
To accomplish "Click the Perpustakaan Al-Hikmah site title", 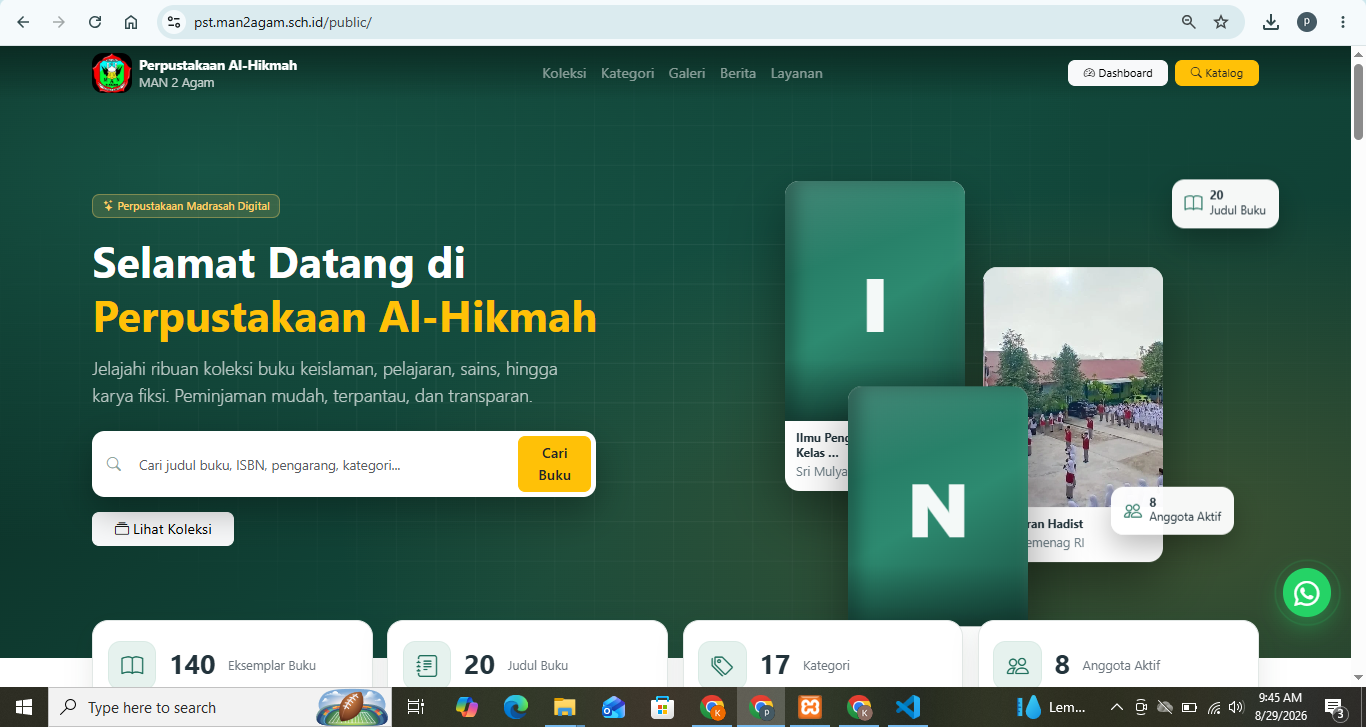I will tap(218, 65).
